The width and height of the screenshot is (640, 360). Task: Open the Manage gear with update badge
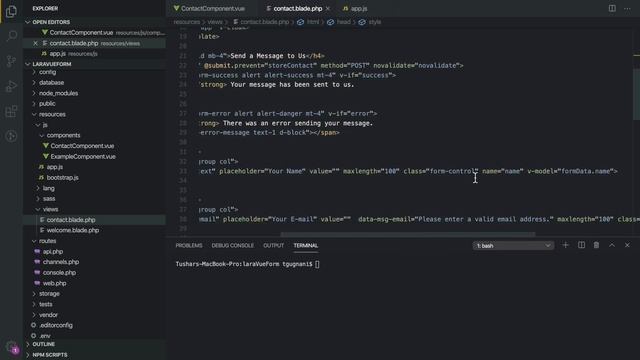pos(11,347)
